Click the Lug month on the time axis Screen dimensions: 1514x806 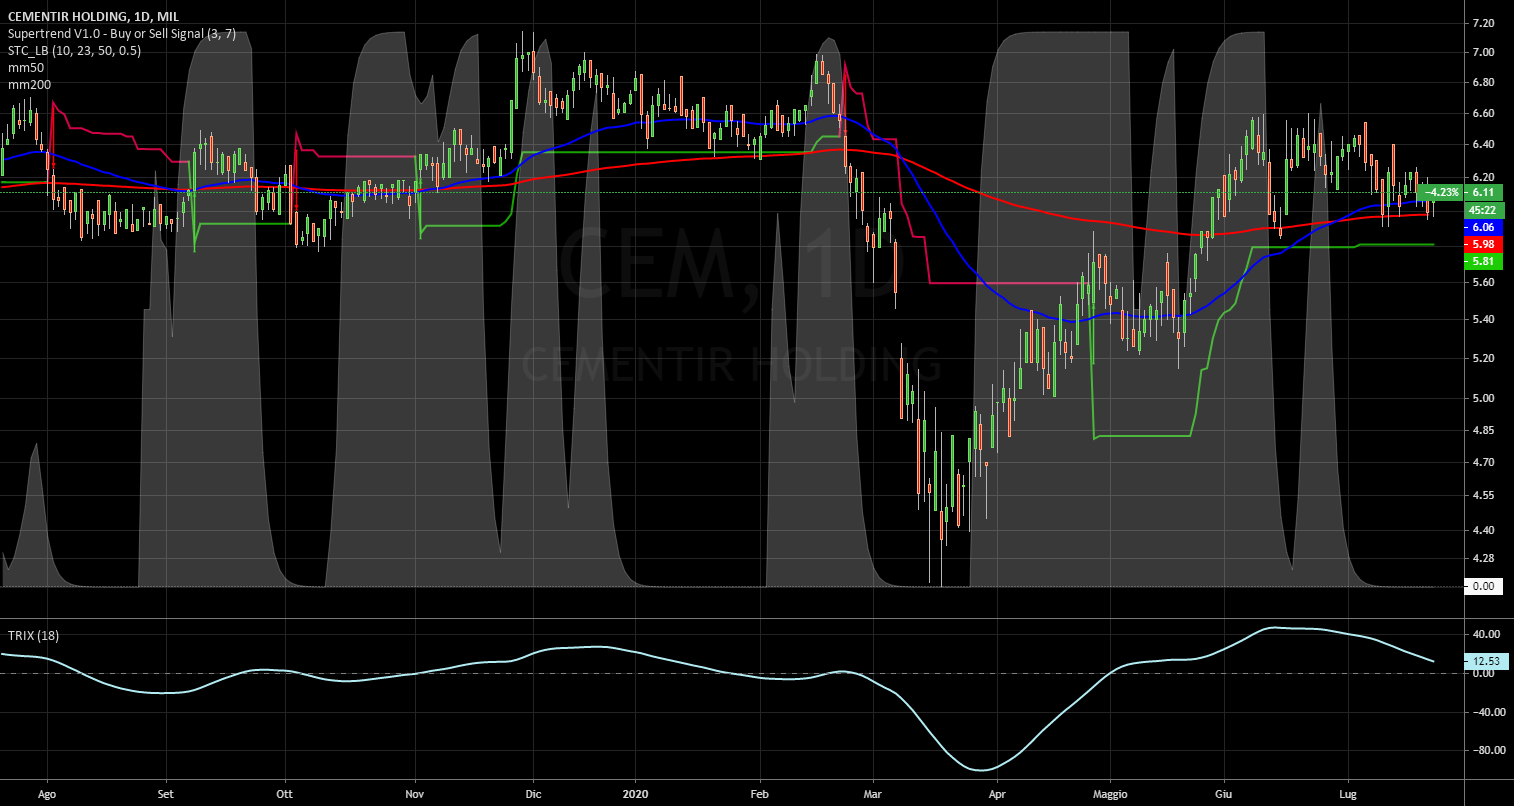click(x=1347, y=795)
